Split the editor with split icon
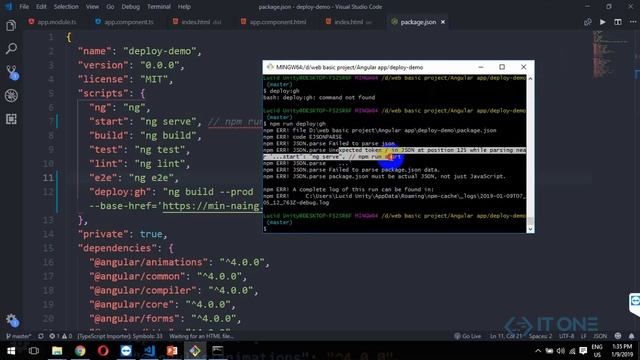Image resolution: width=640 pixels, height=360 pixels. (x=618, y=22)
